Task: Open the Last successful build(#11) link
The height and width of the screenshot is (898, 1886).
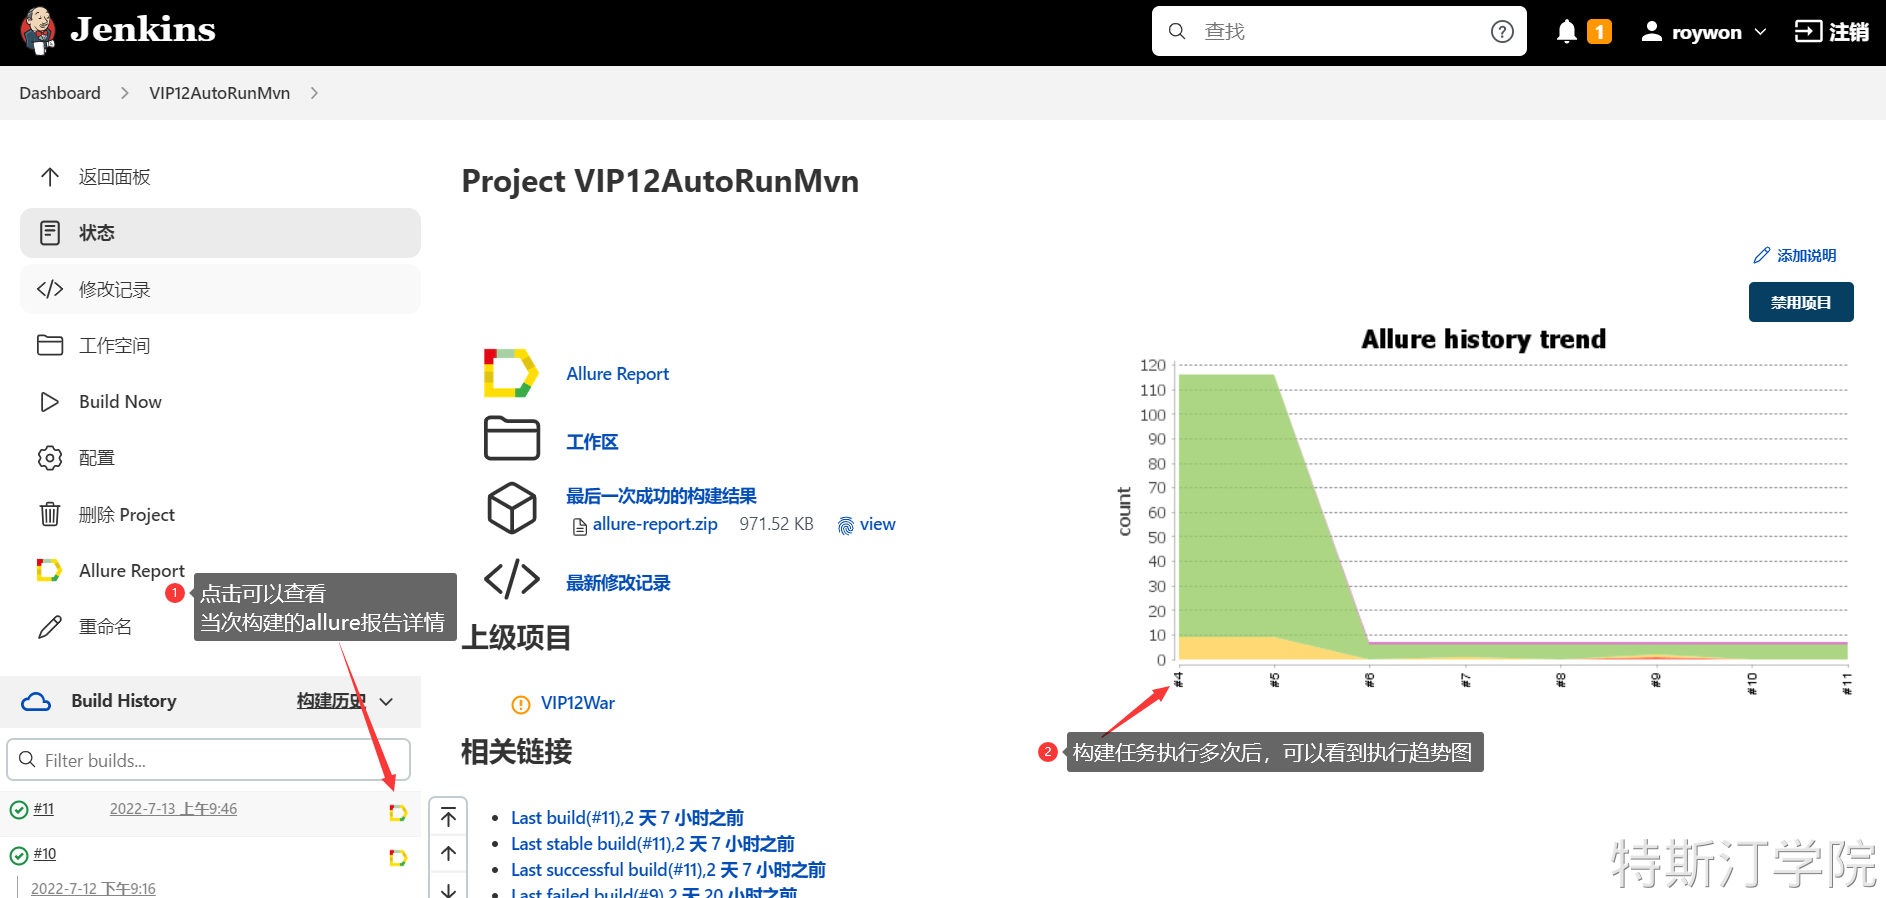Action: [x=668, y=870]
